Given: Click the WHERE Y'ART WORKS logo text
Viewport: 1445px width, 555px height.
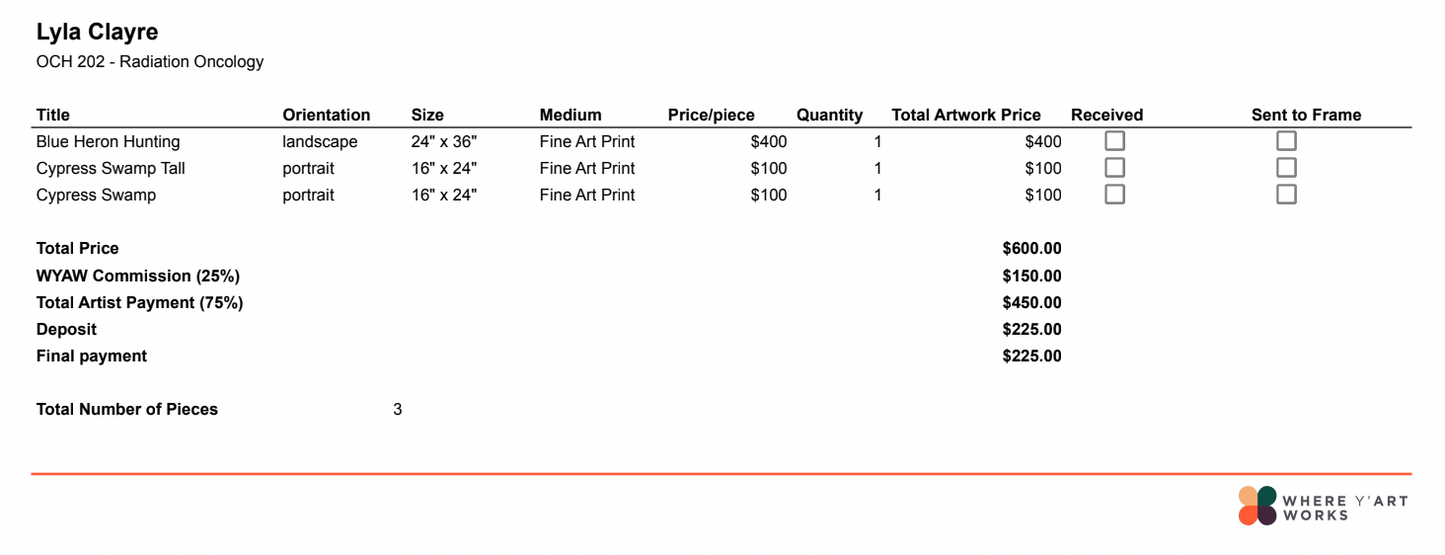Looking at the screenshot, I should [x=1345, y=508].
